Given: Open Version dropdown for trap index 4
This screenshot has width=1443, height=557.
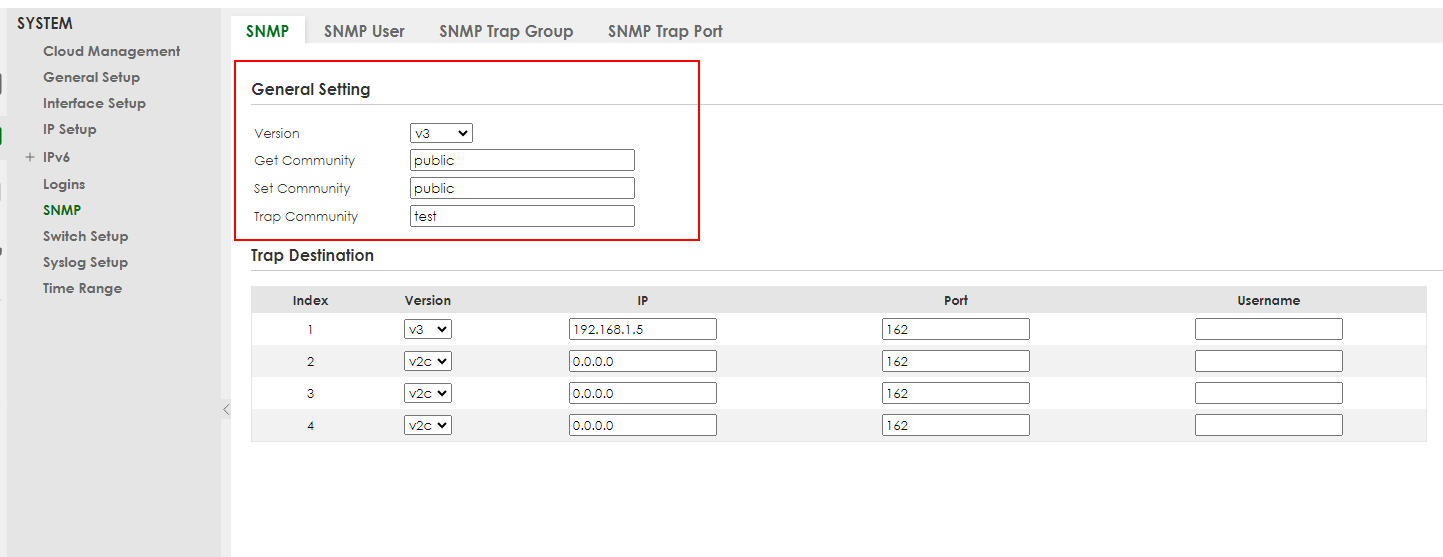Looking at the screenshot, I should 428,425.
